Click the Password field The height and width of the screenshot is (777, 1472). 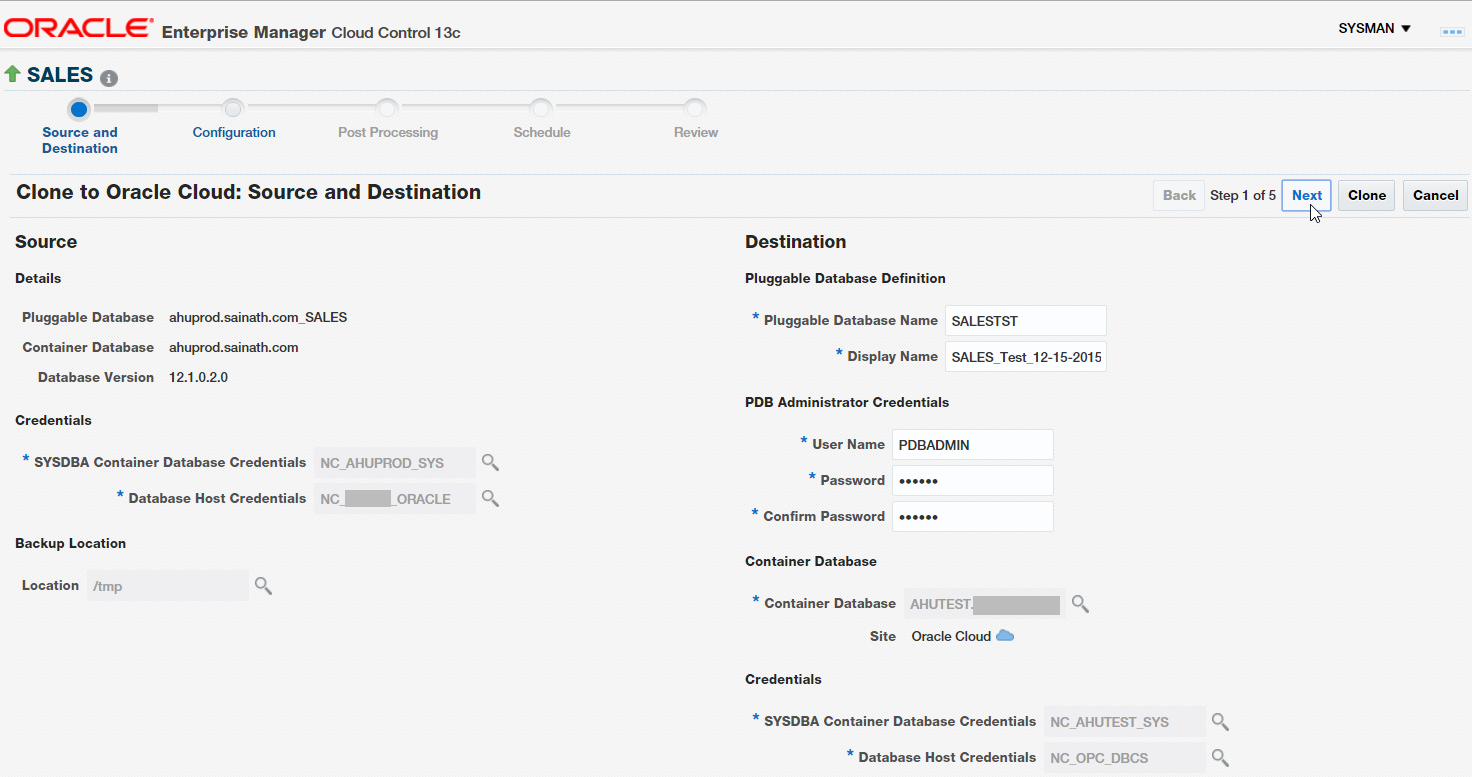point(973,481)
